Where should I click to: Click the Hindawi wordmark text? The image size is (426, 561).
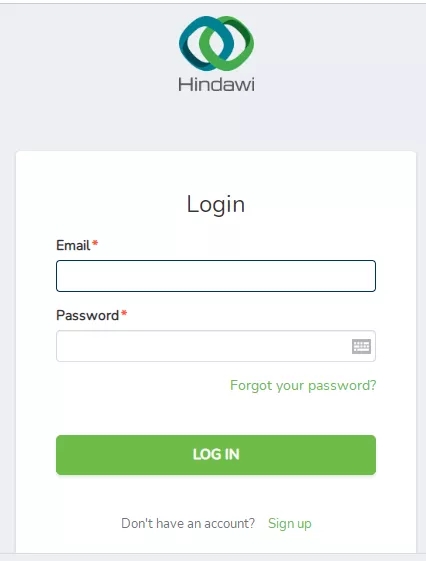coord(216,84)
